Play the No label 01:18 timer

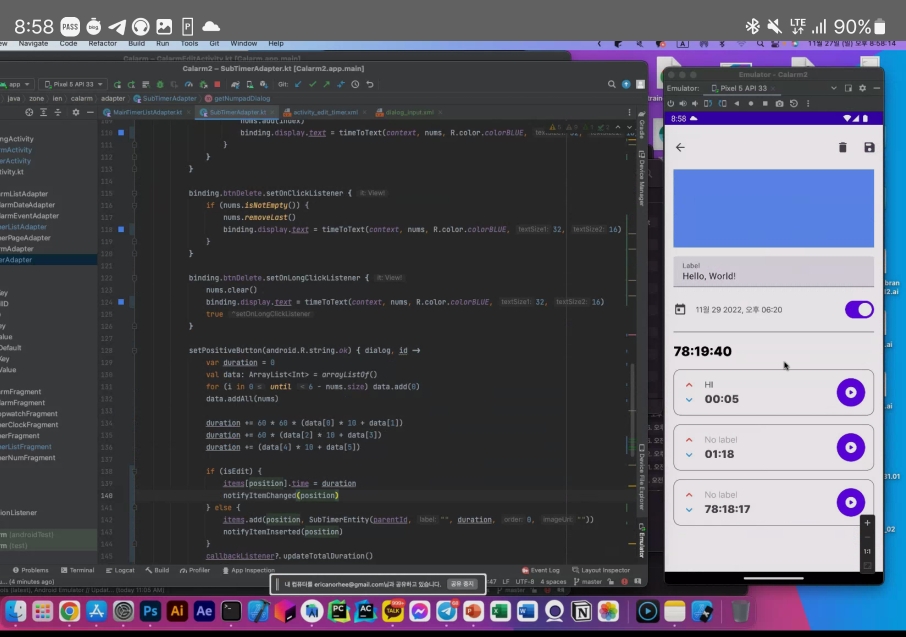(851, 447)
